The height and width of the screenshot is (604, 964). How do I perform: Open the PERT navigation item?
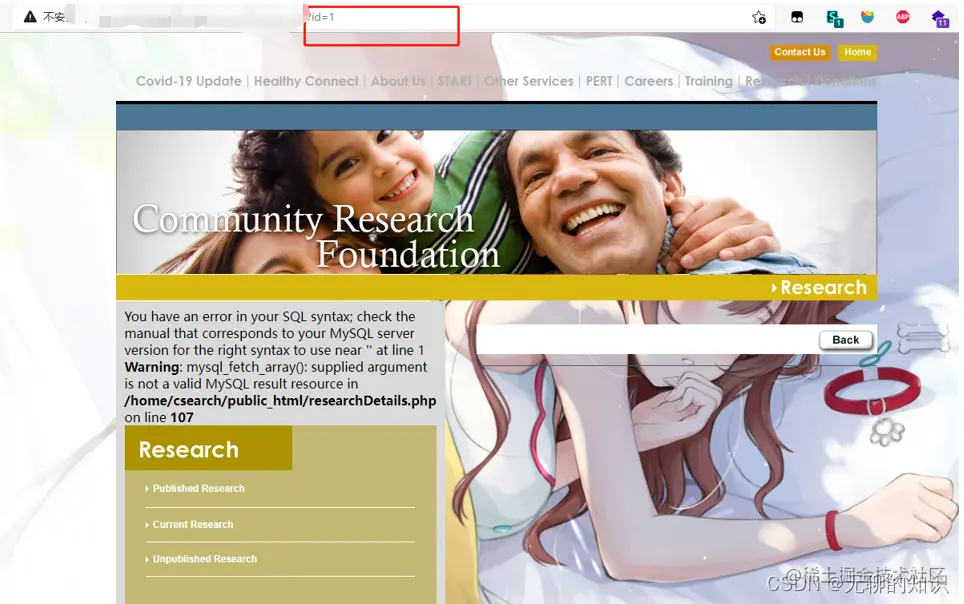pyautogui.click(x=599, y=81)
